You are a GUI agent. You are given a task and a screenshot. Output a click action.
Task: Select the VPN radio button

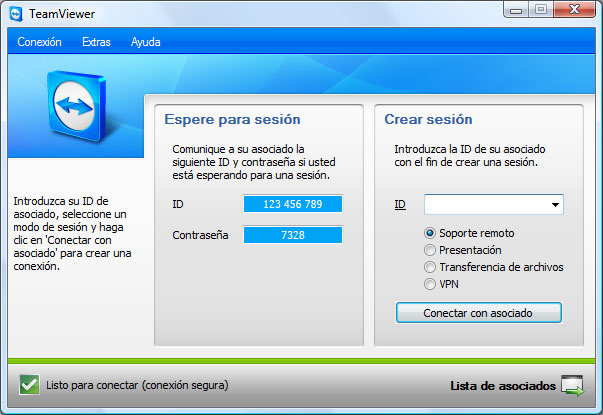pyautogui.click(x=430, y=284)
